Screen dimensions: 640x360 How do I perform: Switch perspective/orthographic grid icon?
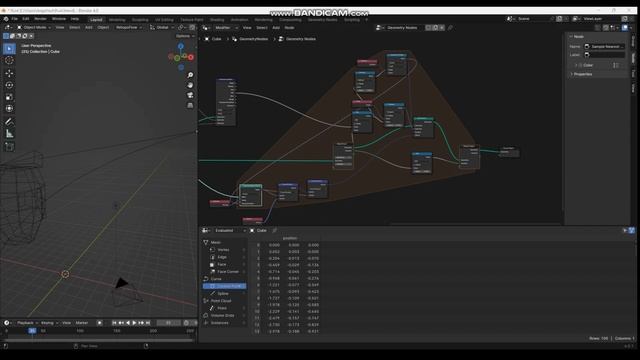click(190, 105)
